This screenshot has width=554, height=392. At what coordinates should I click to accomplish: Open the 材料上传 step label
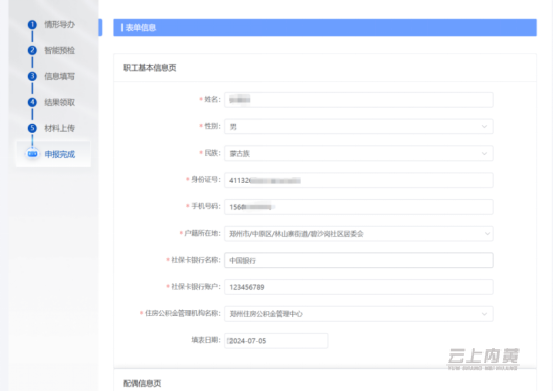(59, 128)
